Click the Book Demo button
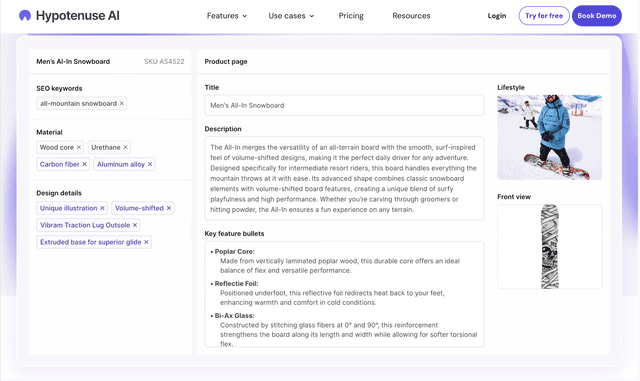The image size is (640, 381). coord(597,16)
